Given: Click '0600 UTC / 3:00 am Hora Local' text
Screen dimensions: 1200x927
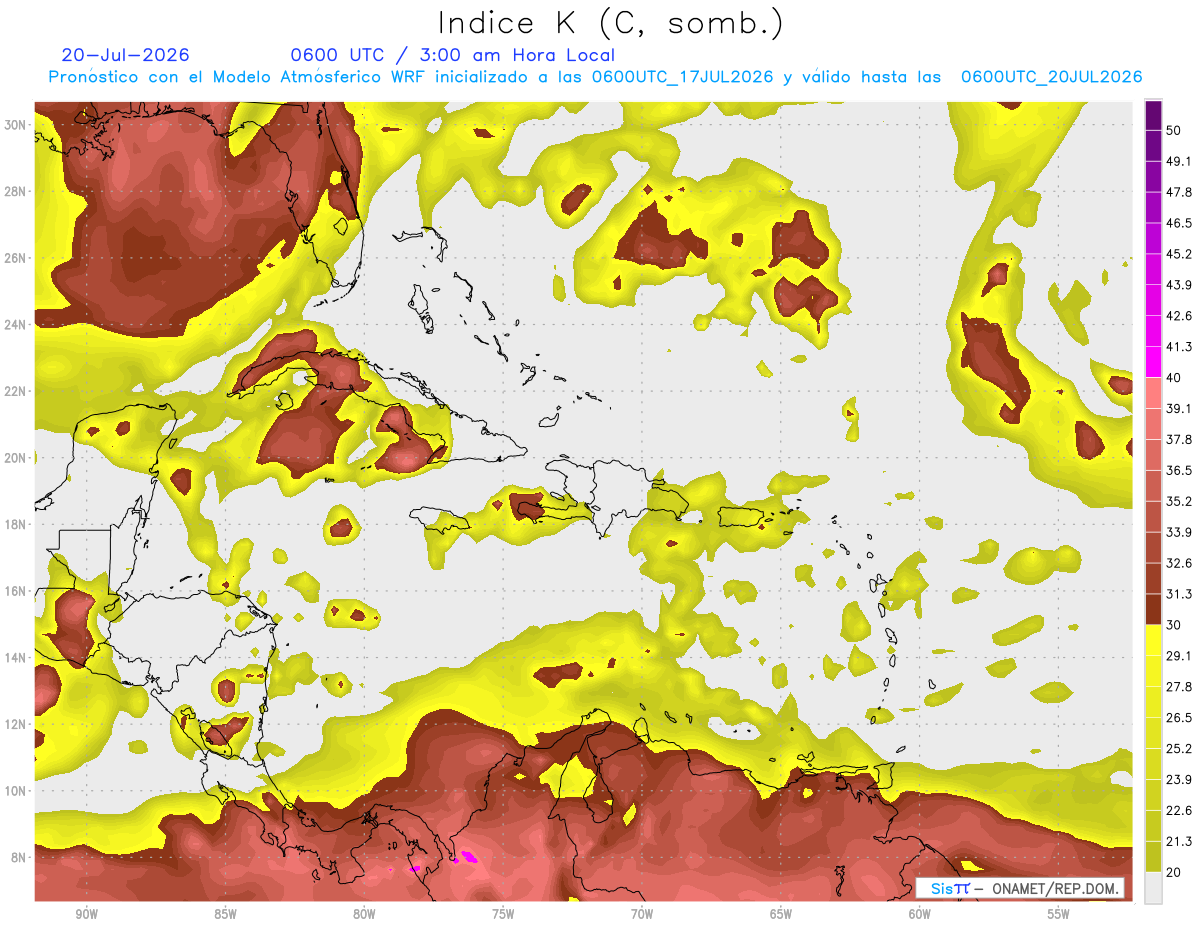Looking at the screenshot, I should 452,55.
